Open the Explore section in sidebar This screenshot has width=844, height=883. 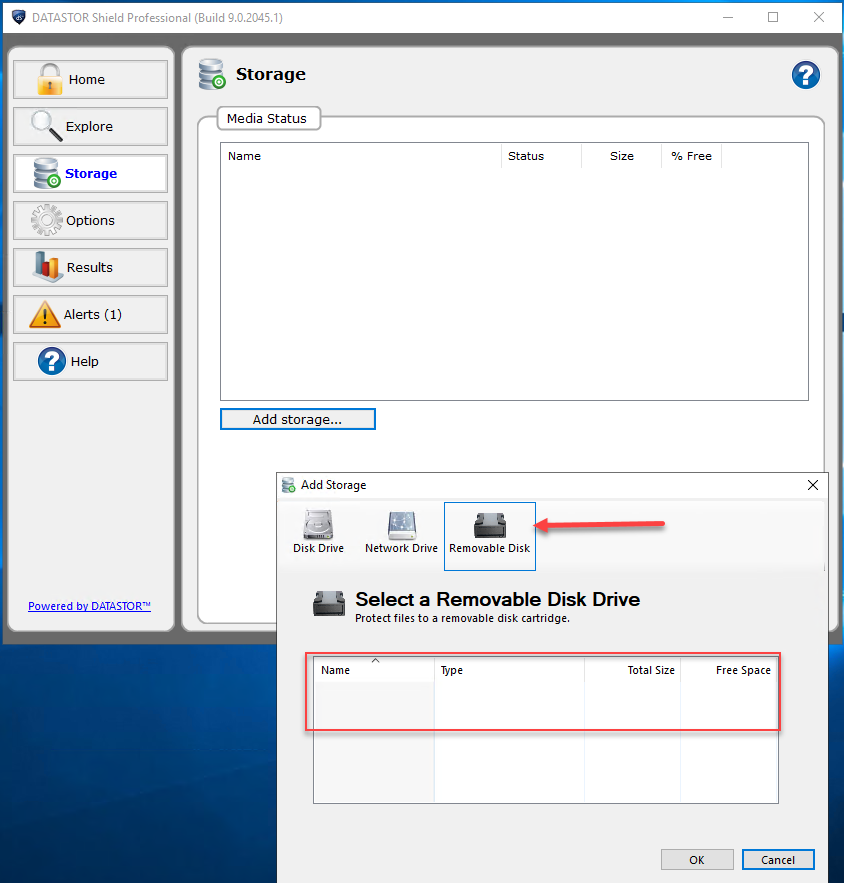90,126
